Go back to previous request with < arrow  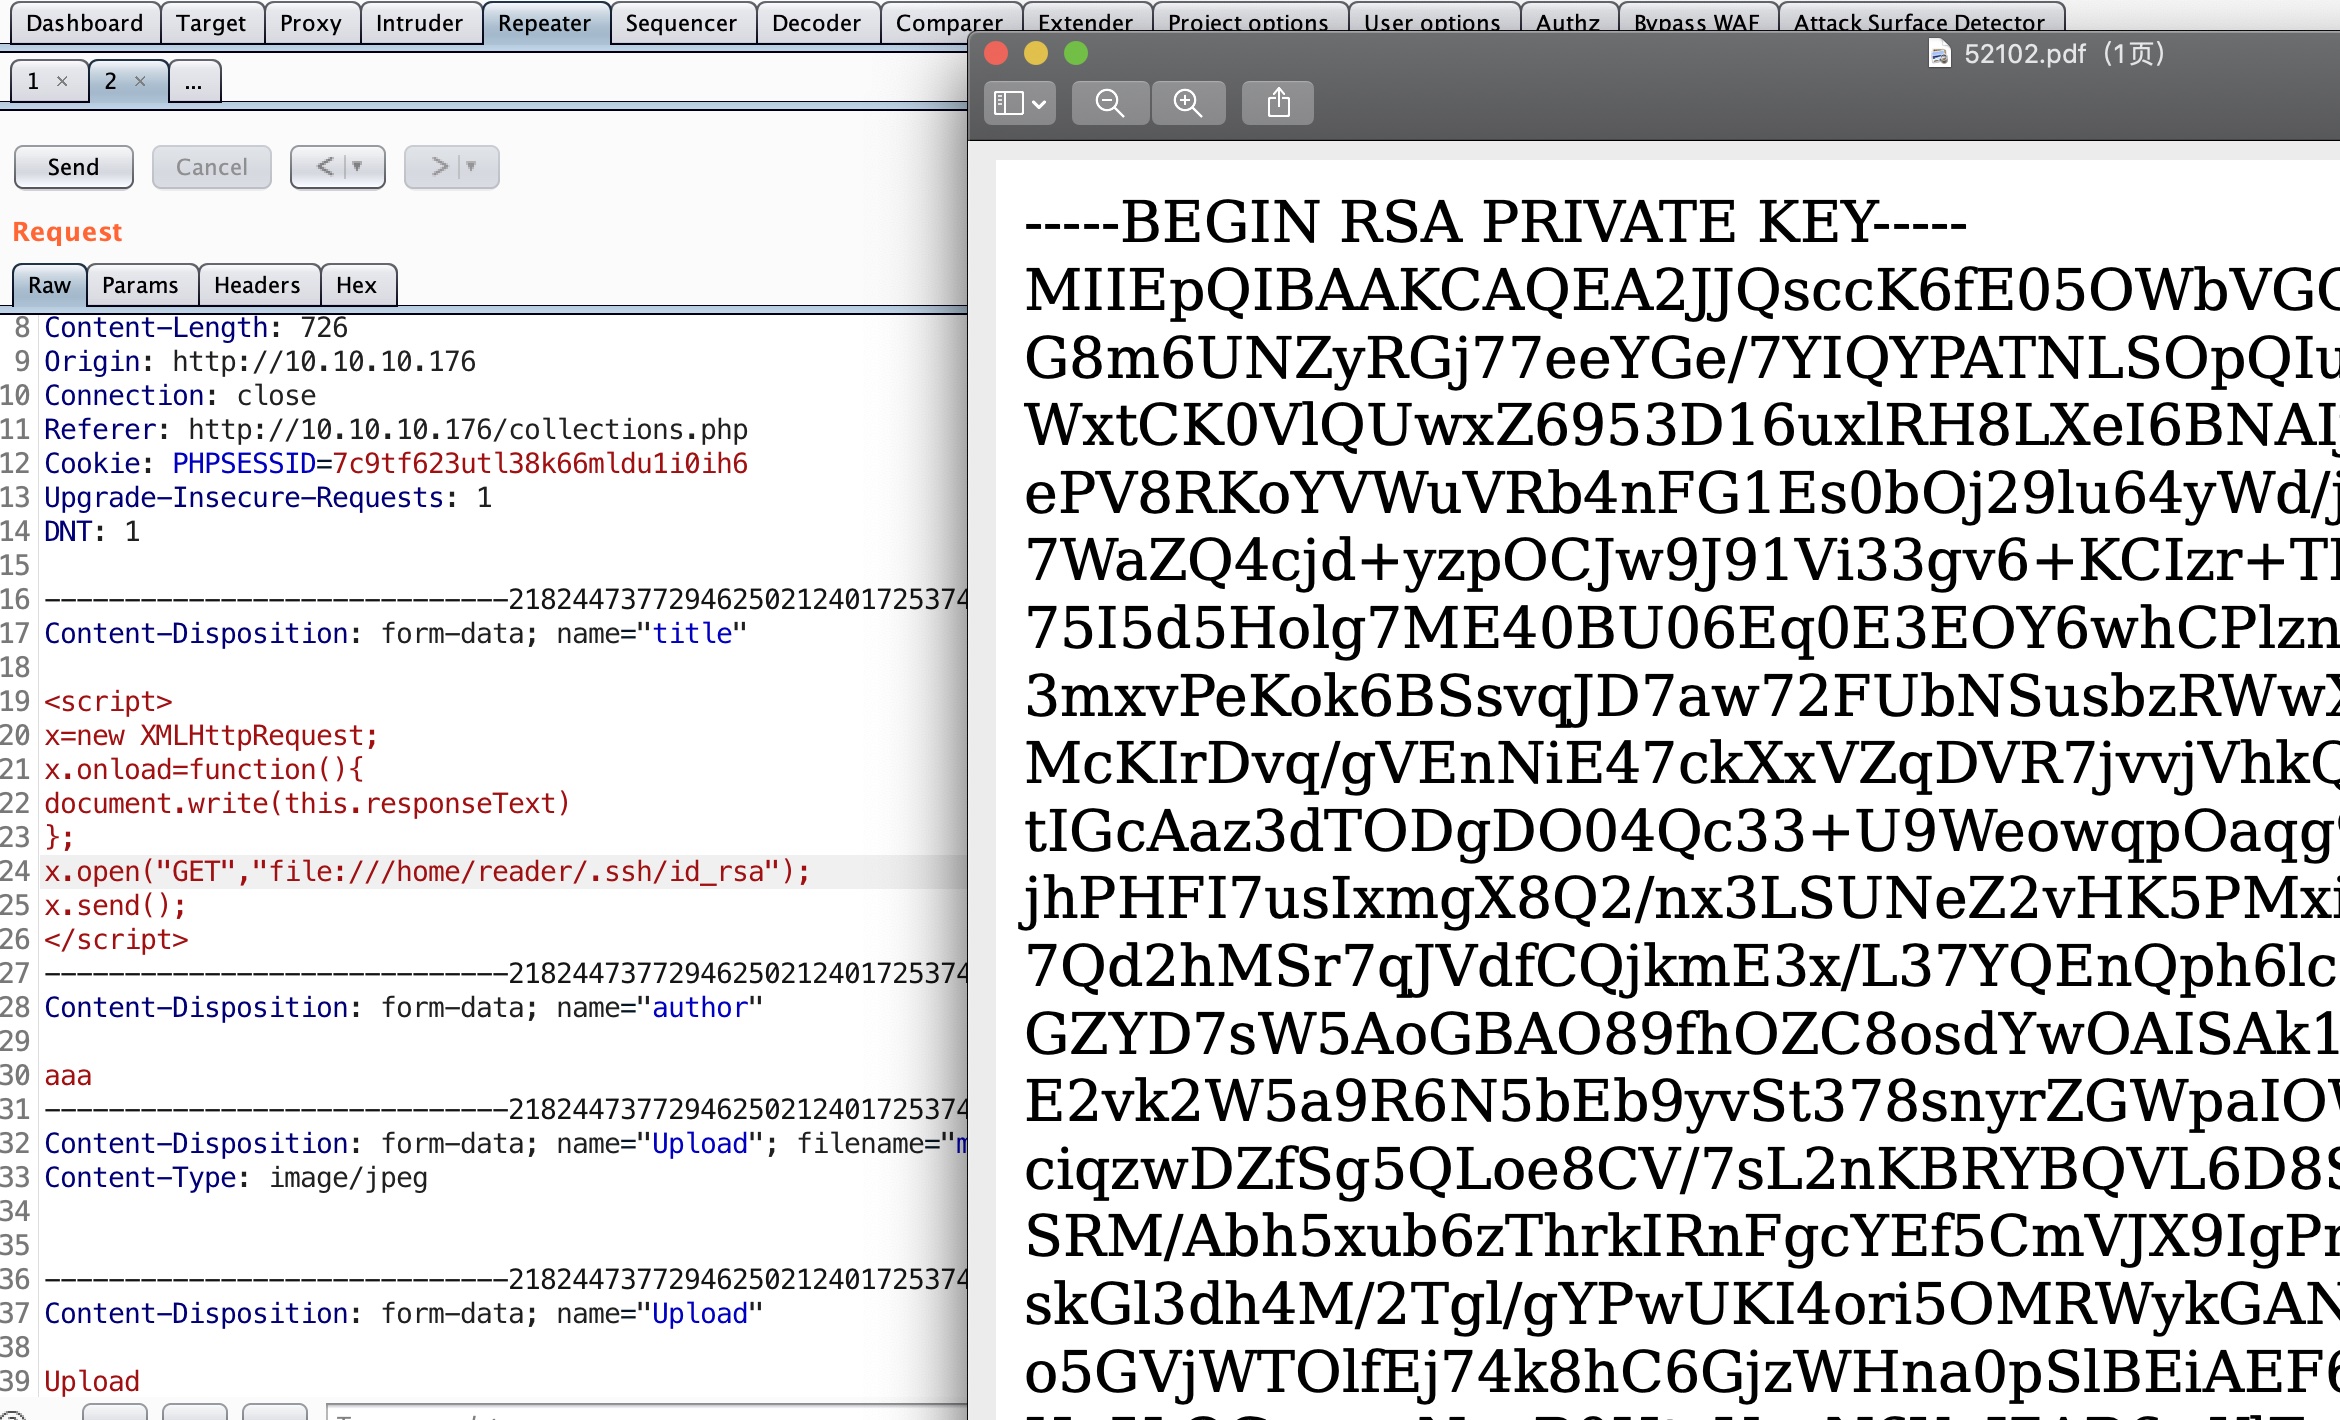pos(325,167)
